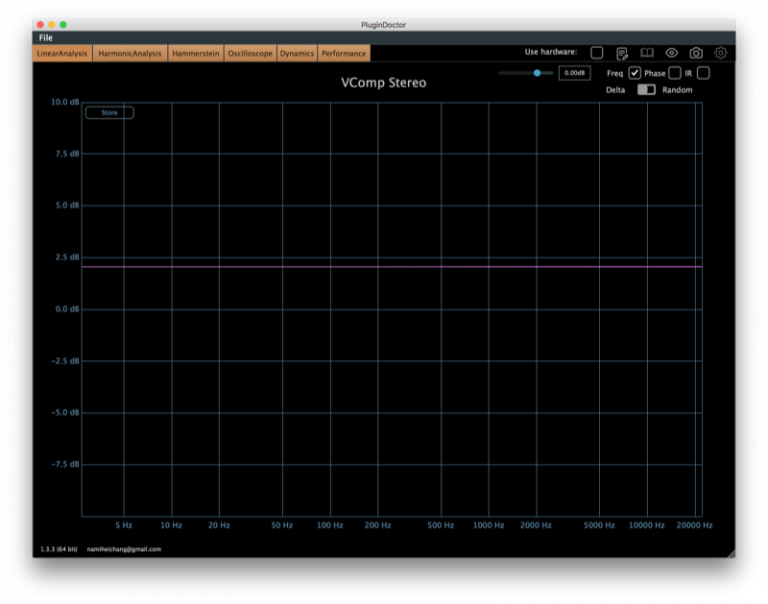Tick the IR checkbox
The height and width of the screenshot is (604, 768).
point(704,73)
